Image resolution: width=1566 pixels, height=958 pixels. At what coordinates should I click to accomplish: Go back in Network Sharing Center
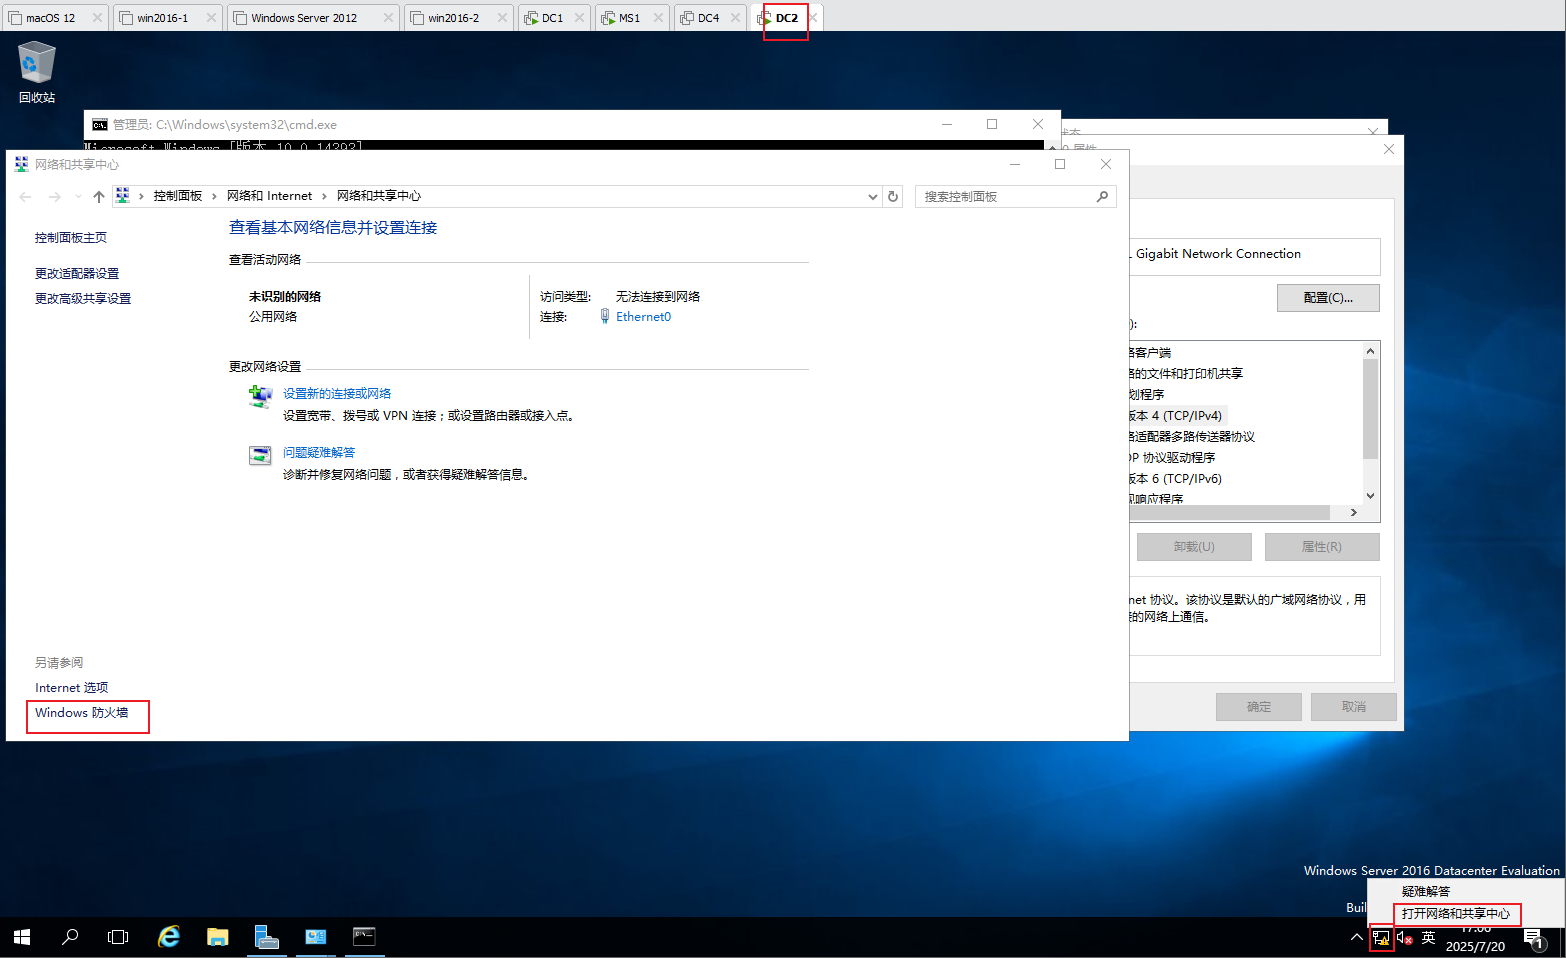point(26,197)
